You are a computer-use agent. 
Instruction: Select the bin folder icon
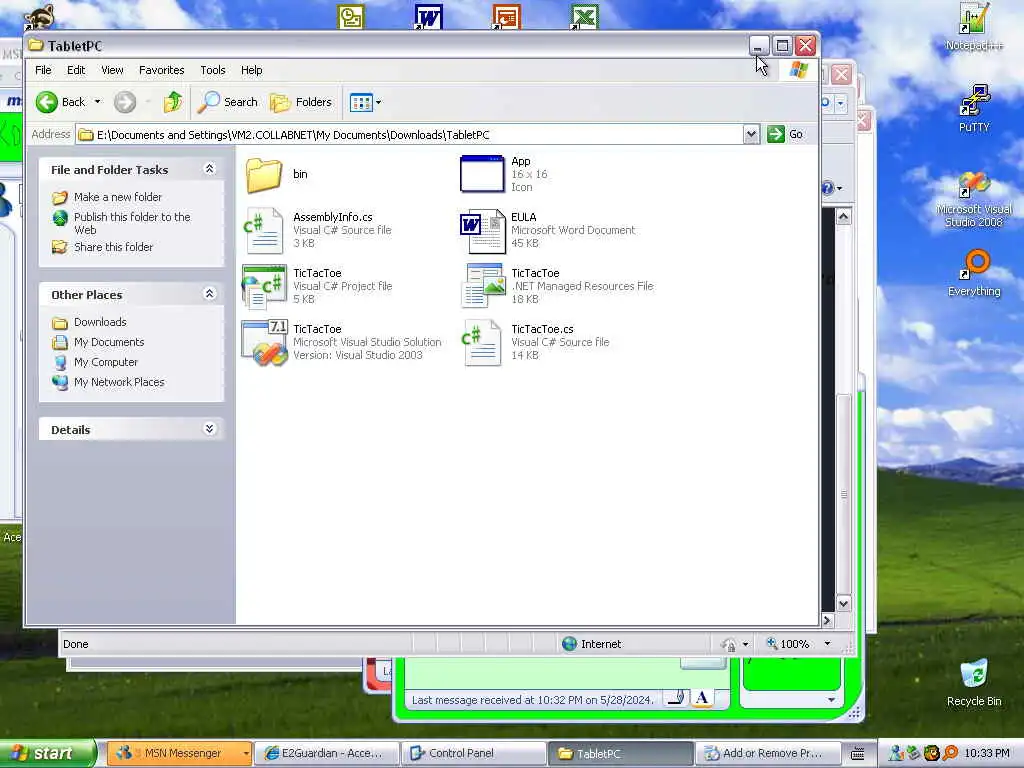pos(264,174)
